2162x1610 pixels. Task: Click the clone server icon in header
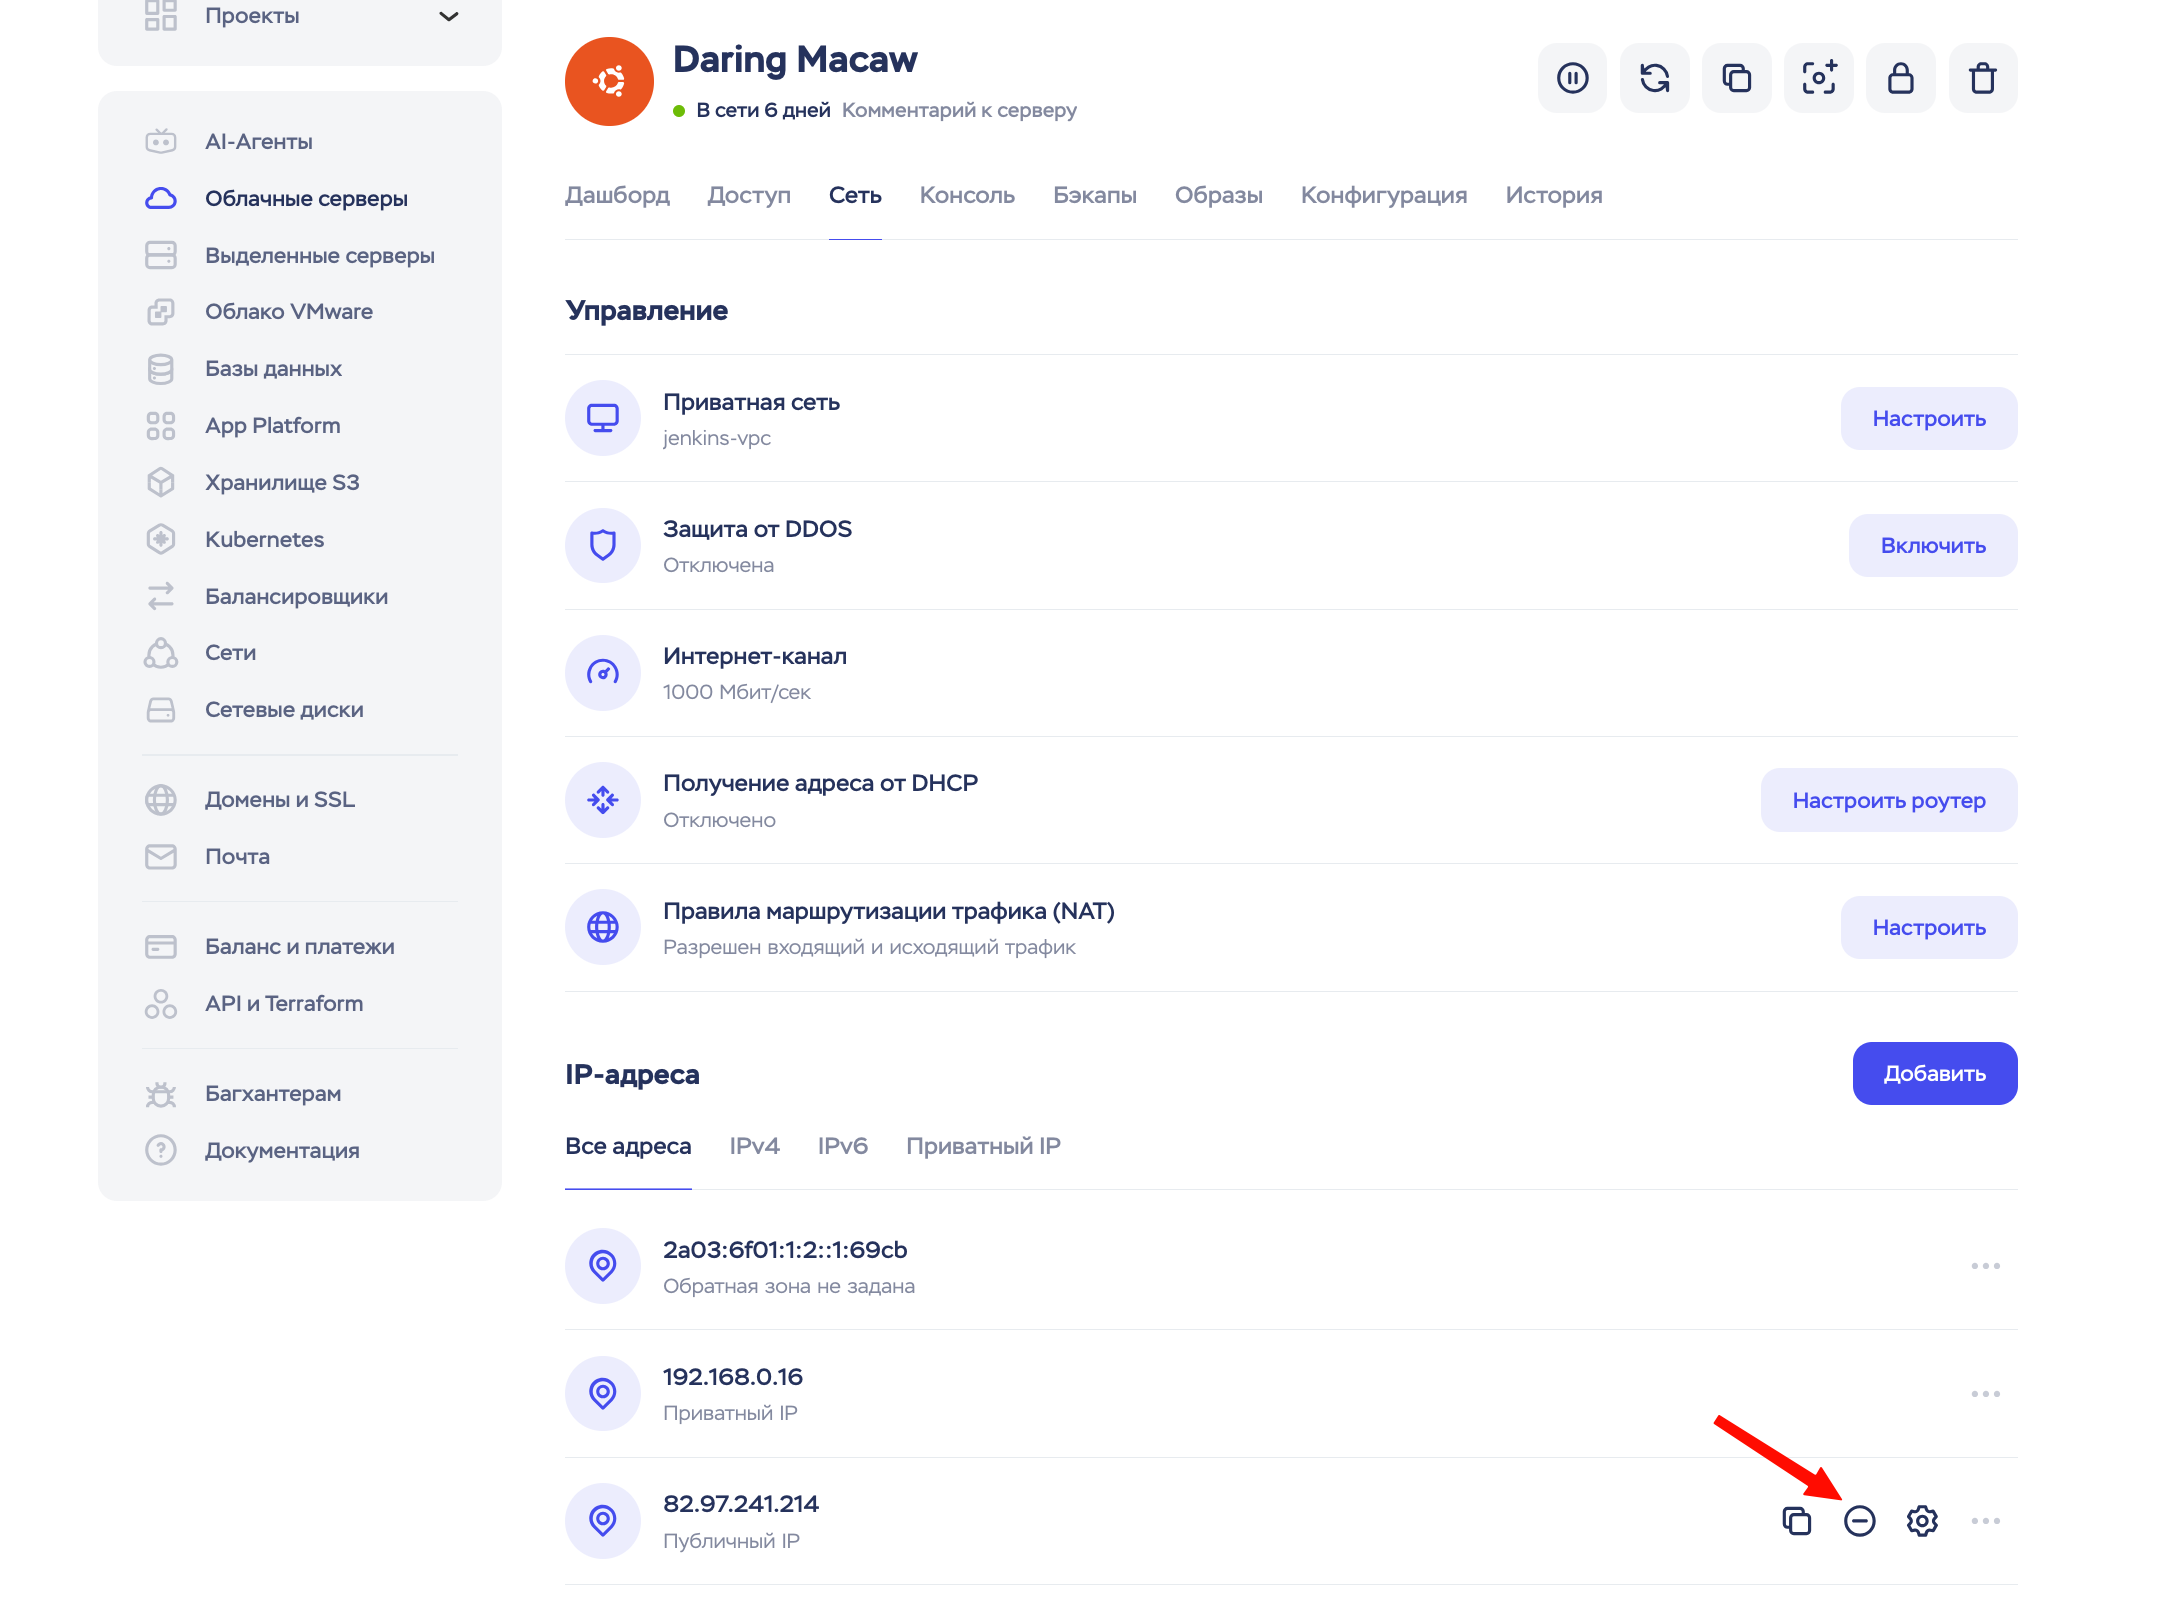pos(1736,78)
